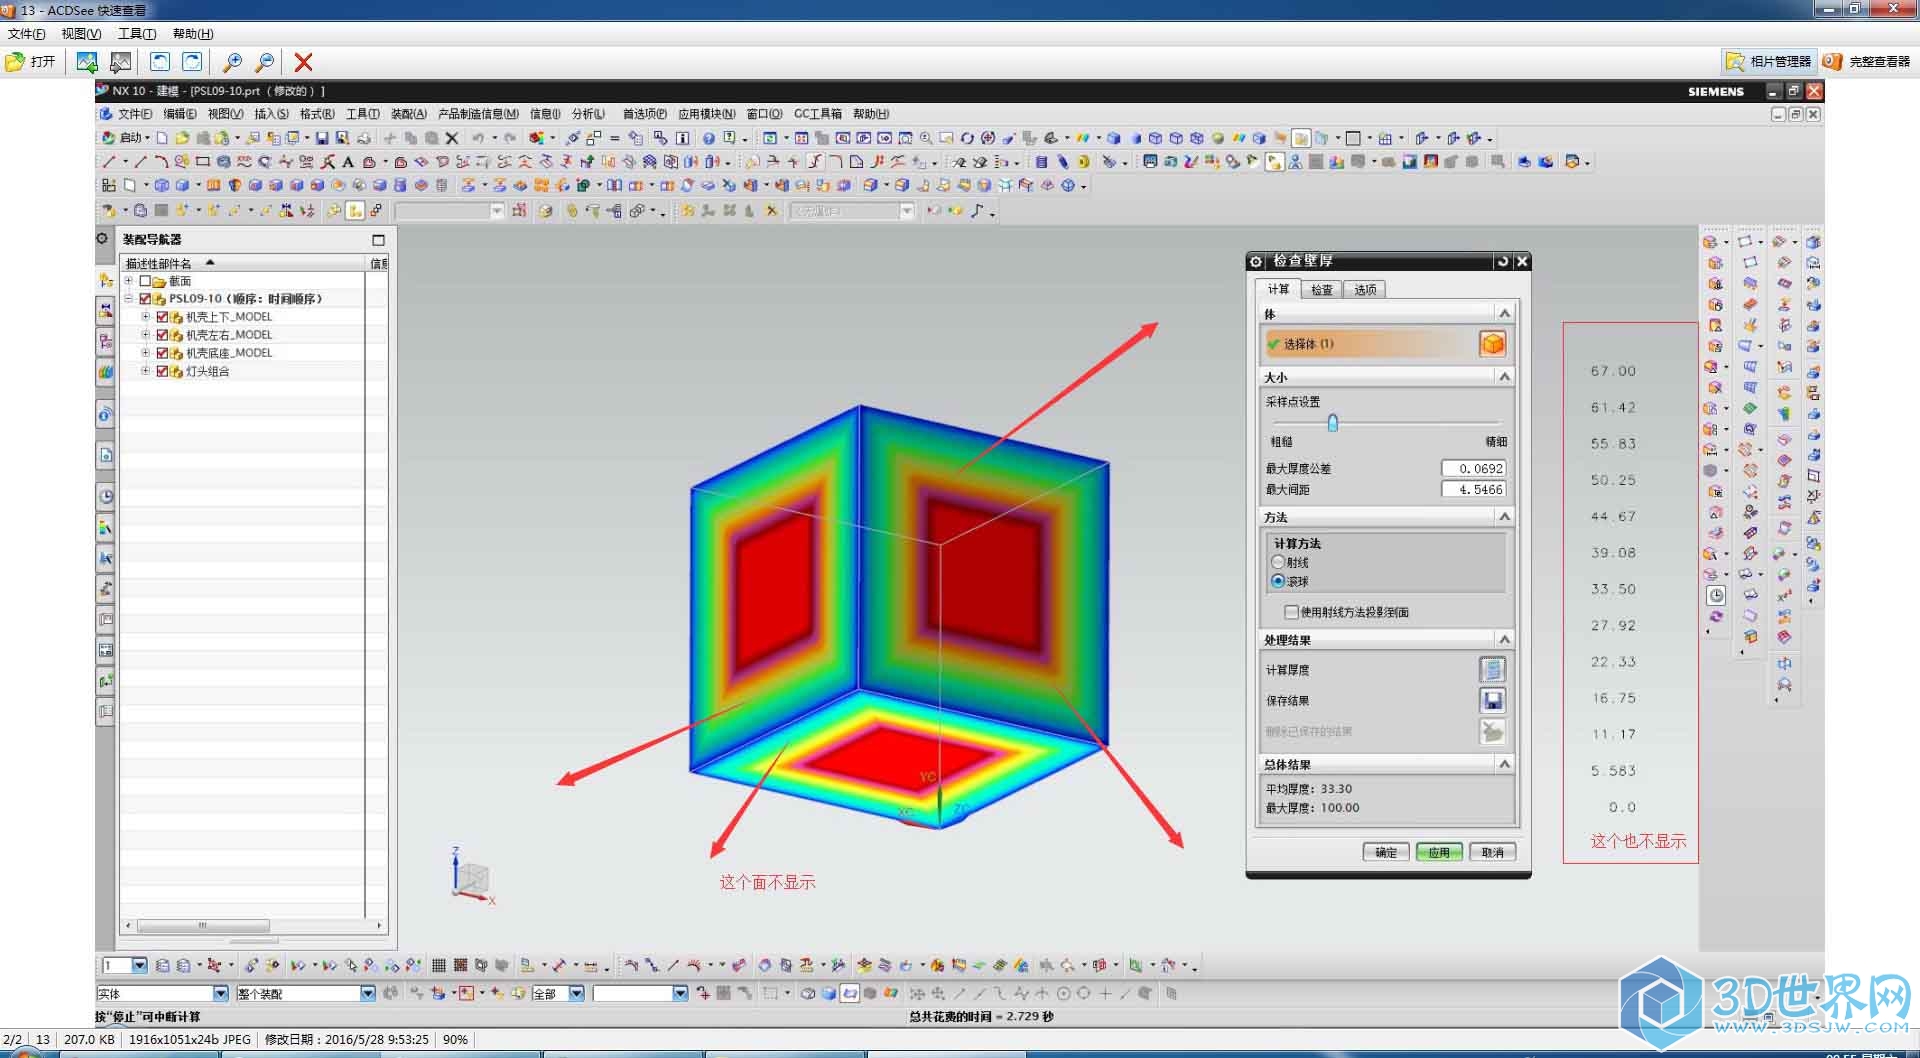Click ACDSee red delete X icon
Viewport: 1920px width, 1058px height.
[x=304, y=62]
